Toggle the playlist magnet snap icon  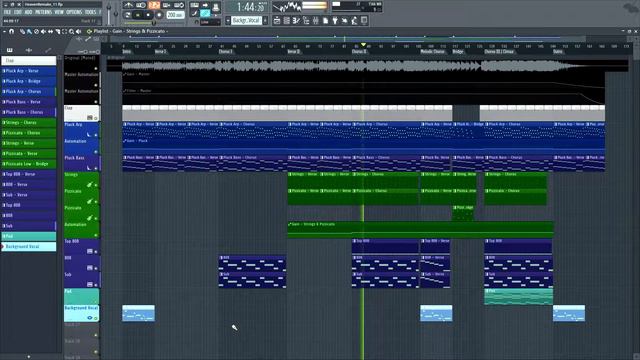pyautogui.click(x=11, y=31)
